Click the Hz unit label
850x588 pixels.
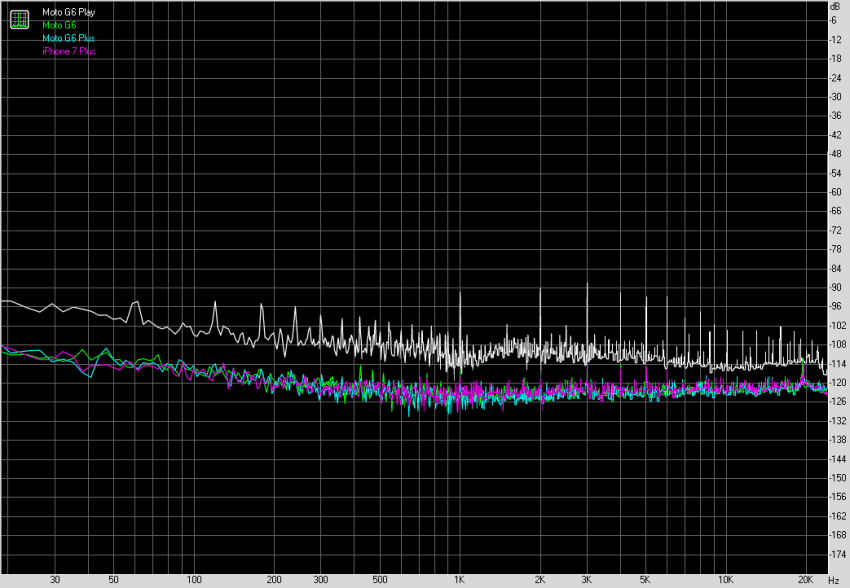[834, 580]
